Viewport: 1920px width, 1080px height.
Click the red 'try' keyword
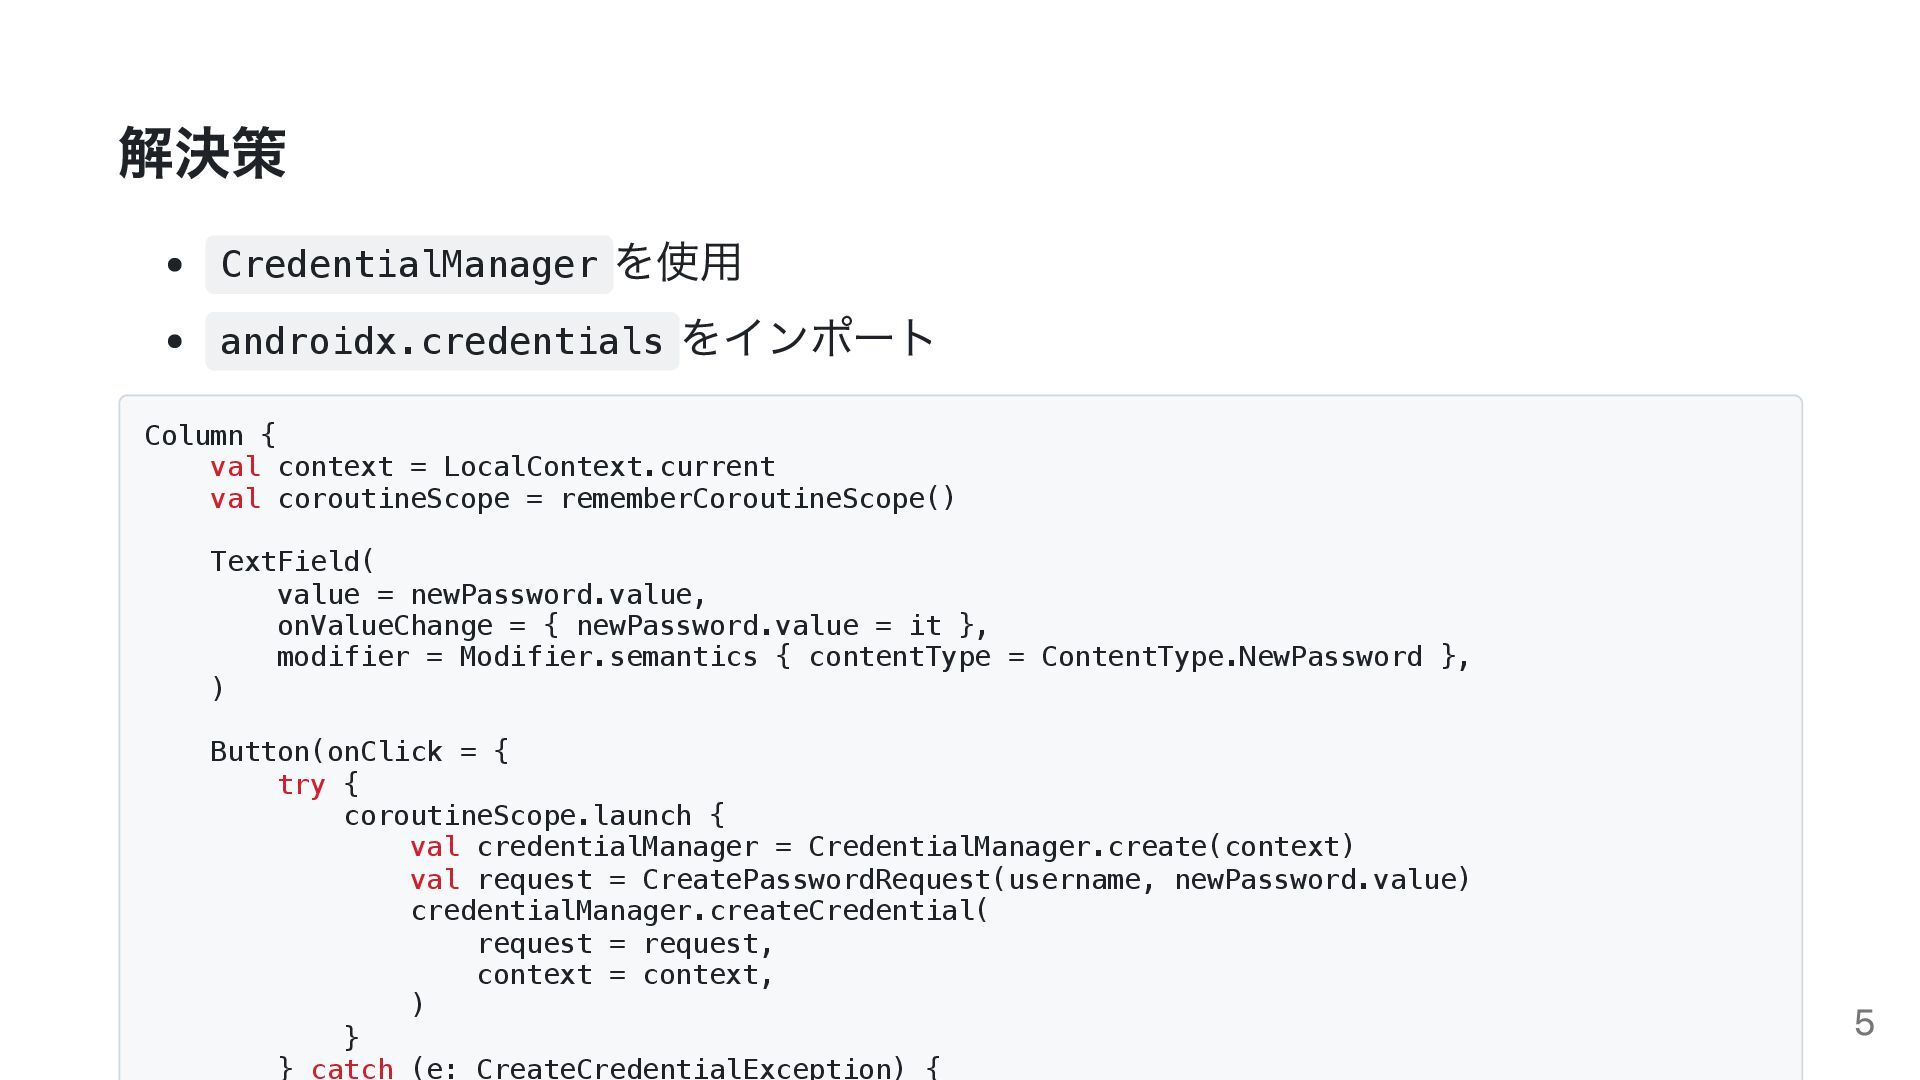301,785
